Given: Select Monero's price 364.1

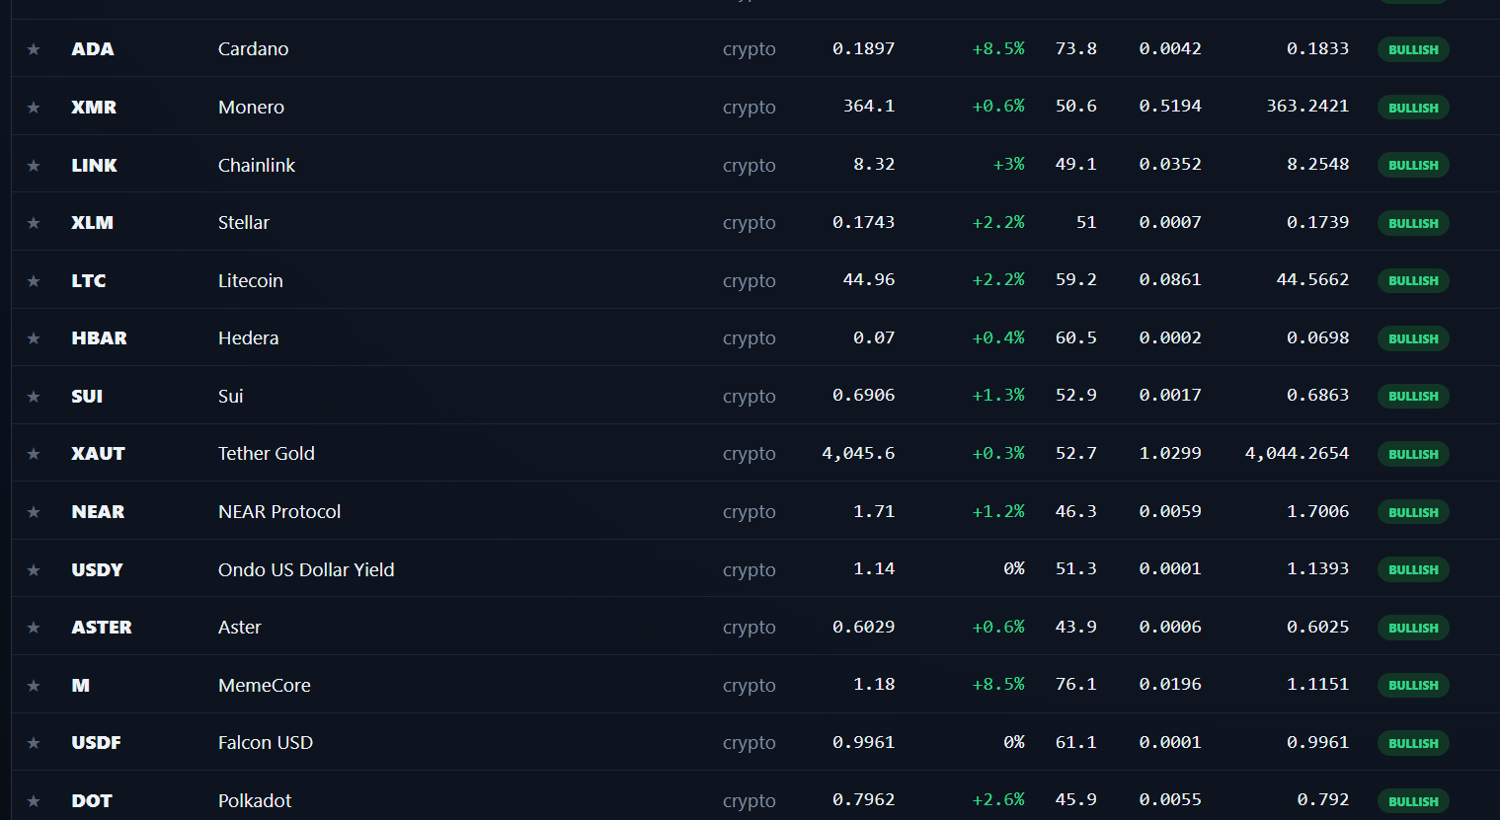Looking at the screenshot, I should coord(868,106).
